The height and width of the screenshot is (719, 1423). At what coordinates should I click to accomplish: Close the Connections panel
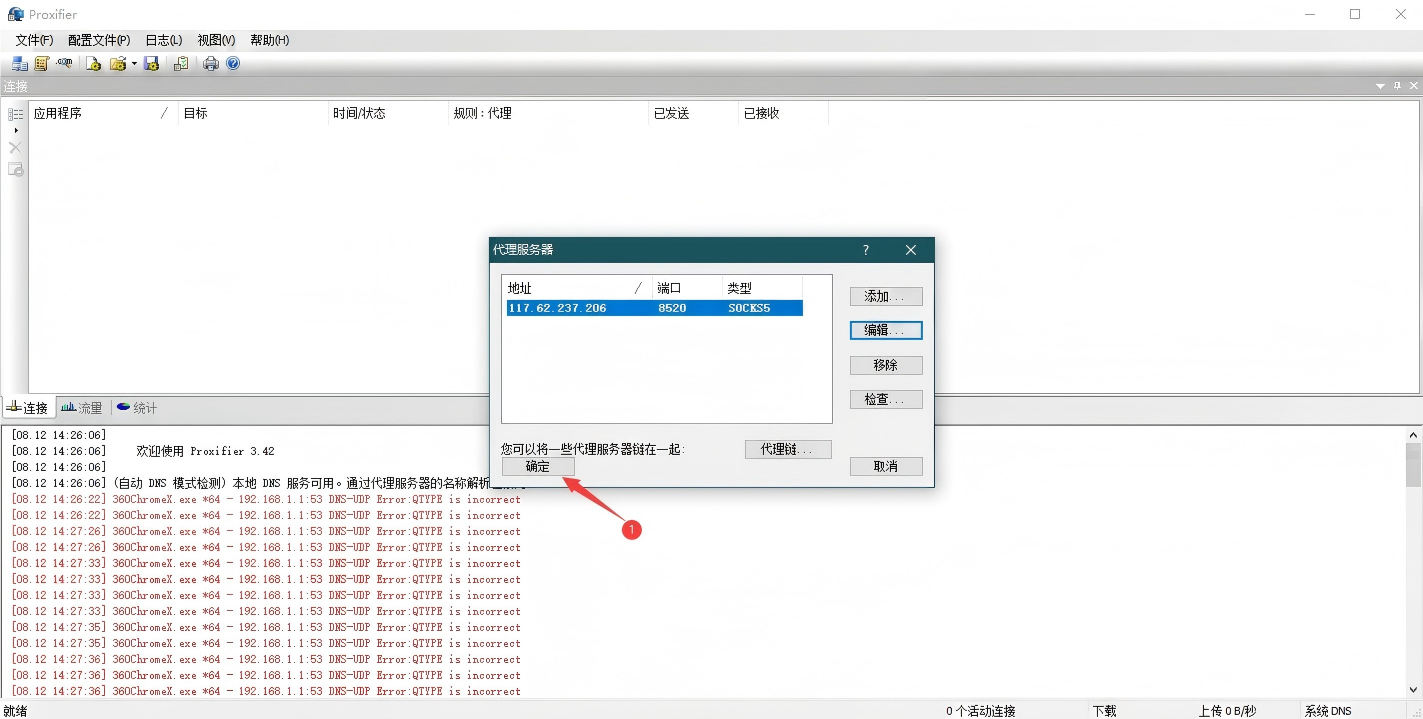tap(1414, 87)
